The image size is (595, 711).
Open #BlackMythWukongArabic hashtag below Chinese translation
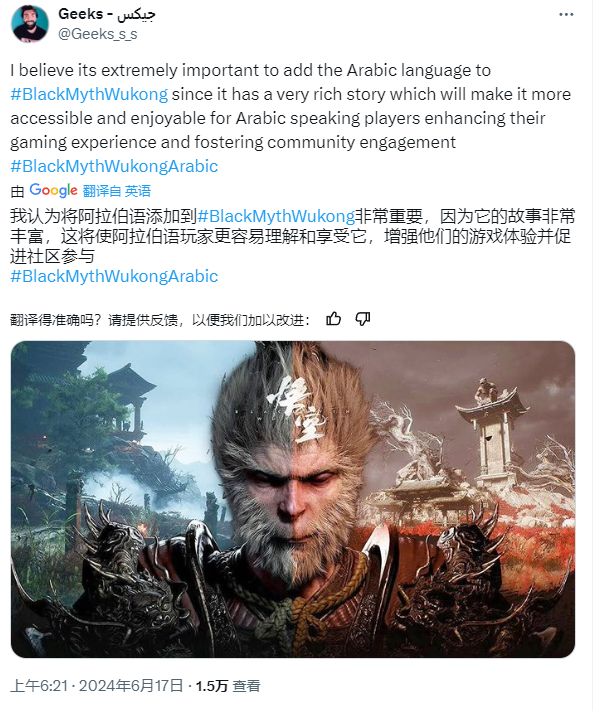click(x=114, y=276)
